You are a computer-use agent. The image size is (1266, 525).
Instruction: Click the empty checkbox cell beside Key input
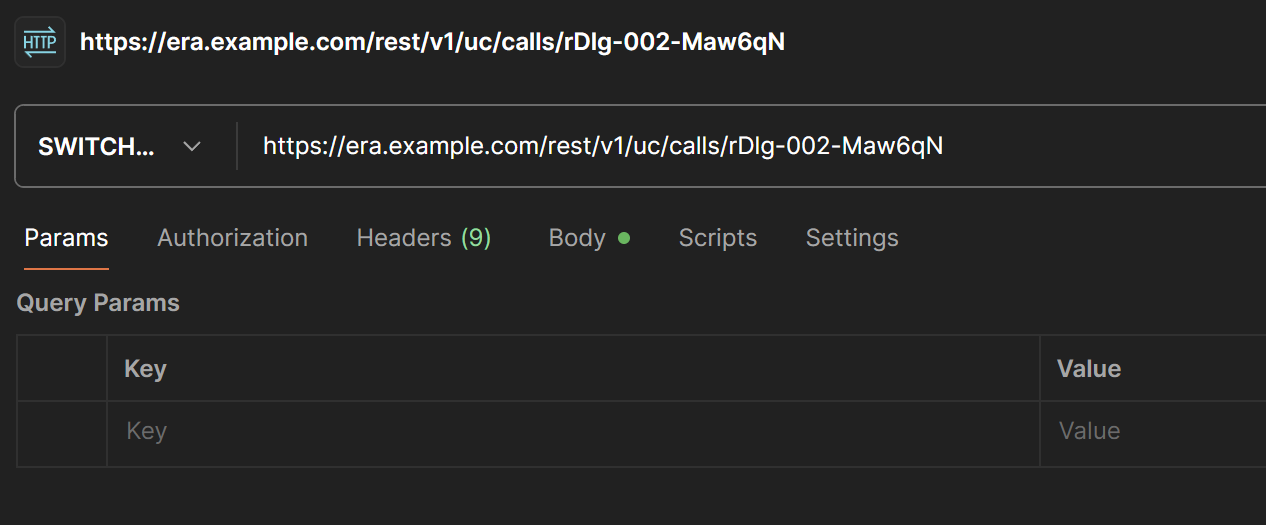coord(62,432)
